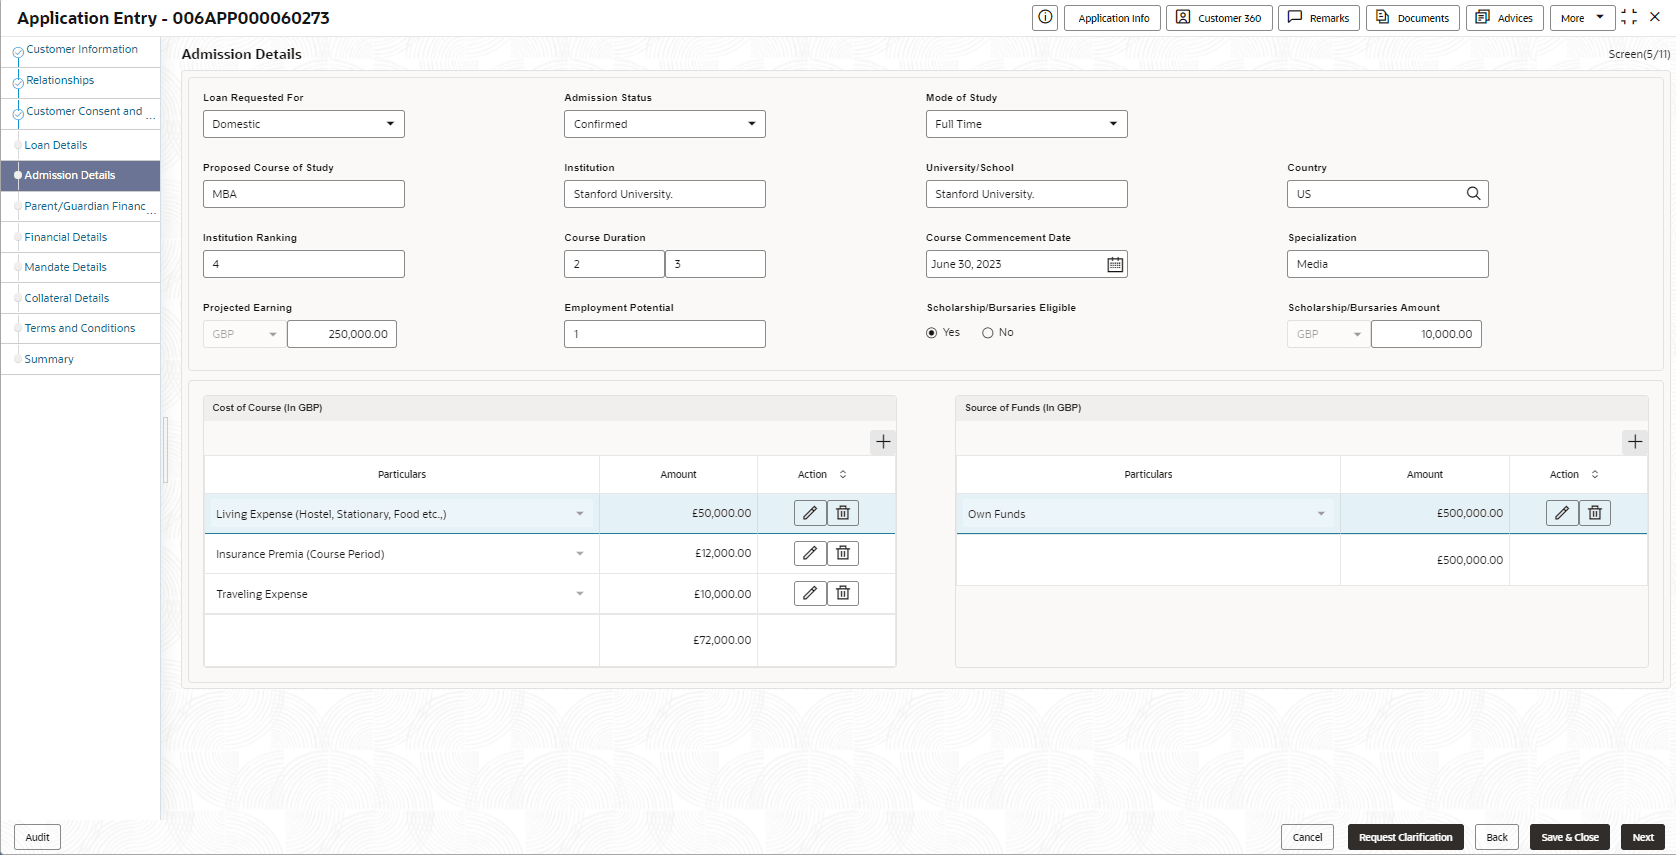The image size is (1676, 855).
Task: Click the Specialization field
Action: tap(1388, 264)
